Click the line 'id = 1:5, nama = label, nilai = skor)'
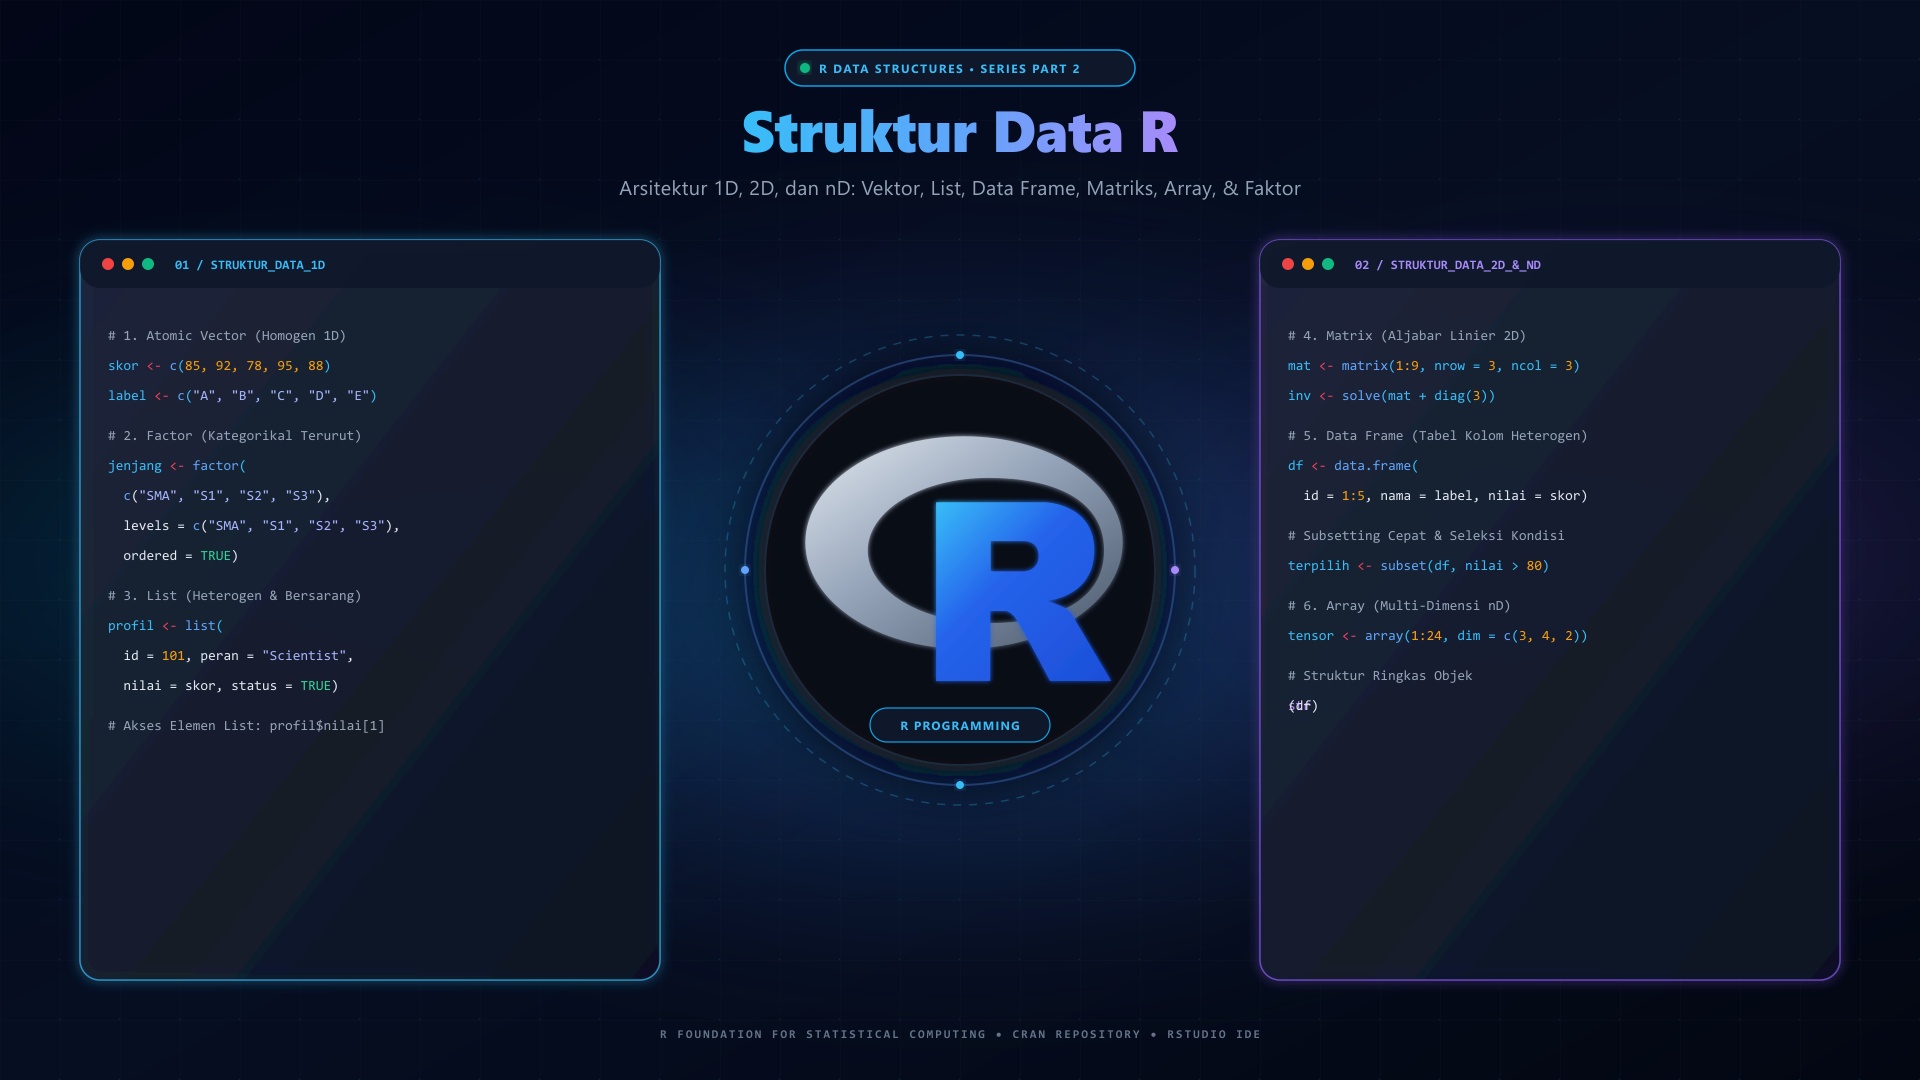Viewport: 1920px width, 1080px height. [x=1445, y=496]
